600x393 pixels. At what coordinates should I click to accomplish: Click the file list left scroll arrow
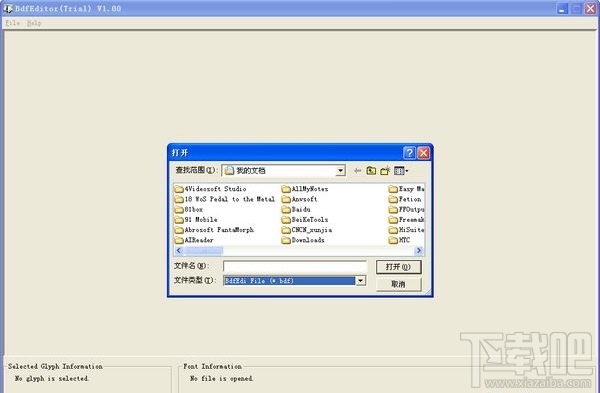[x=179, y=251]
